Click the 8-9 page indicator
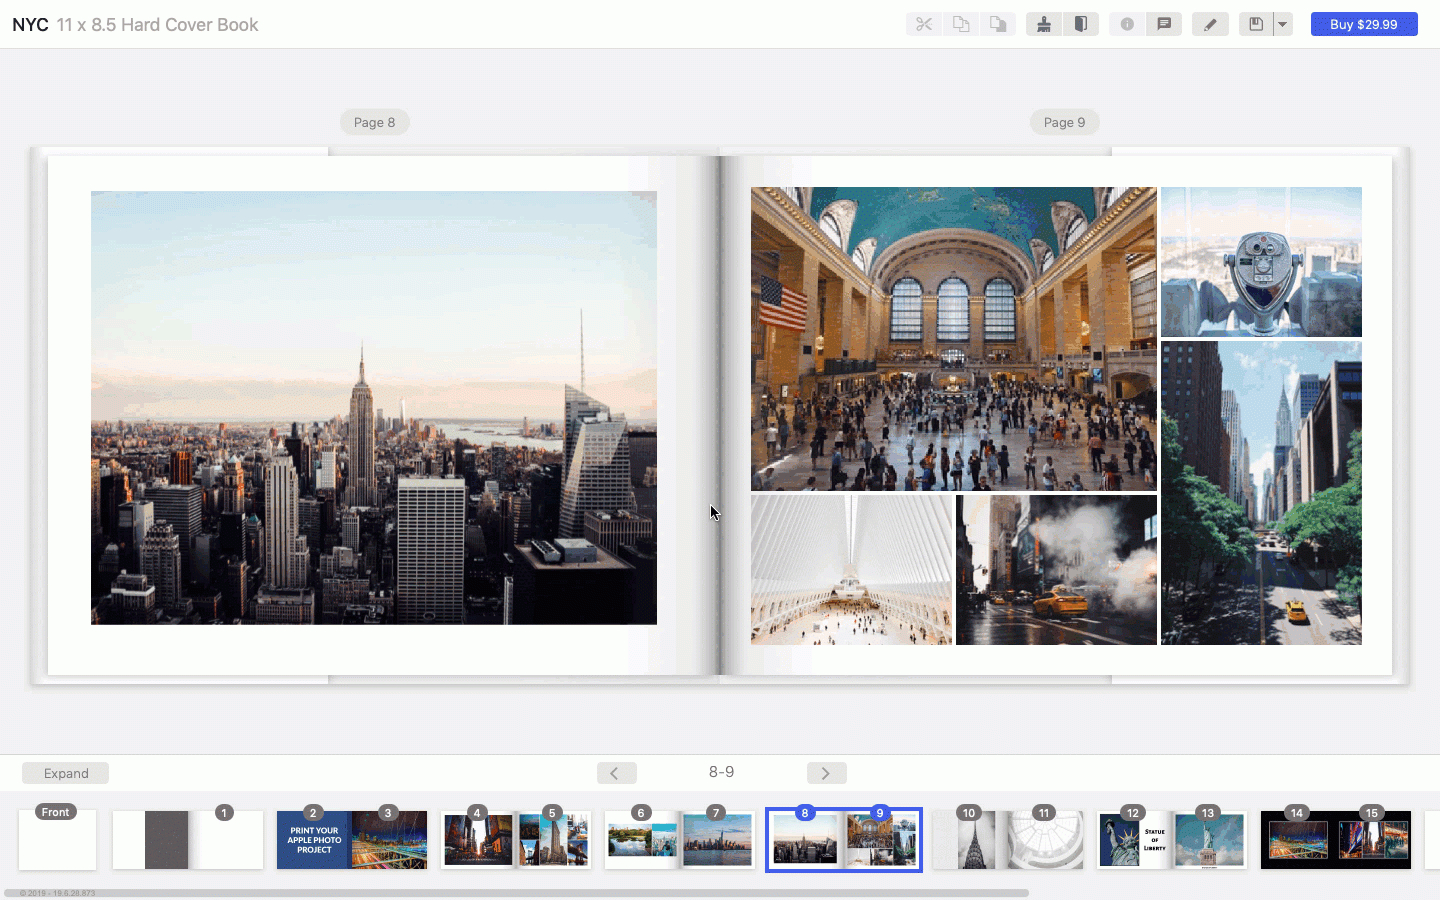1440x900 pixels. point(721,772)
